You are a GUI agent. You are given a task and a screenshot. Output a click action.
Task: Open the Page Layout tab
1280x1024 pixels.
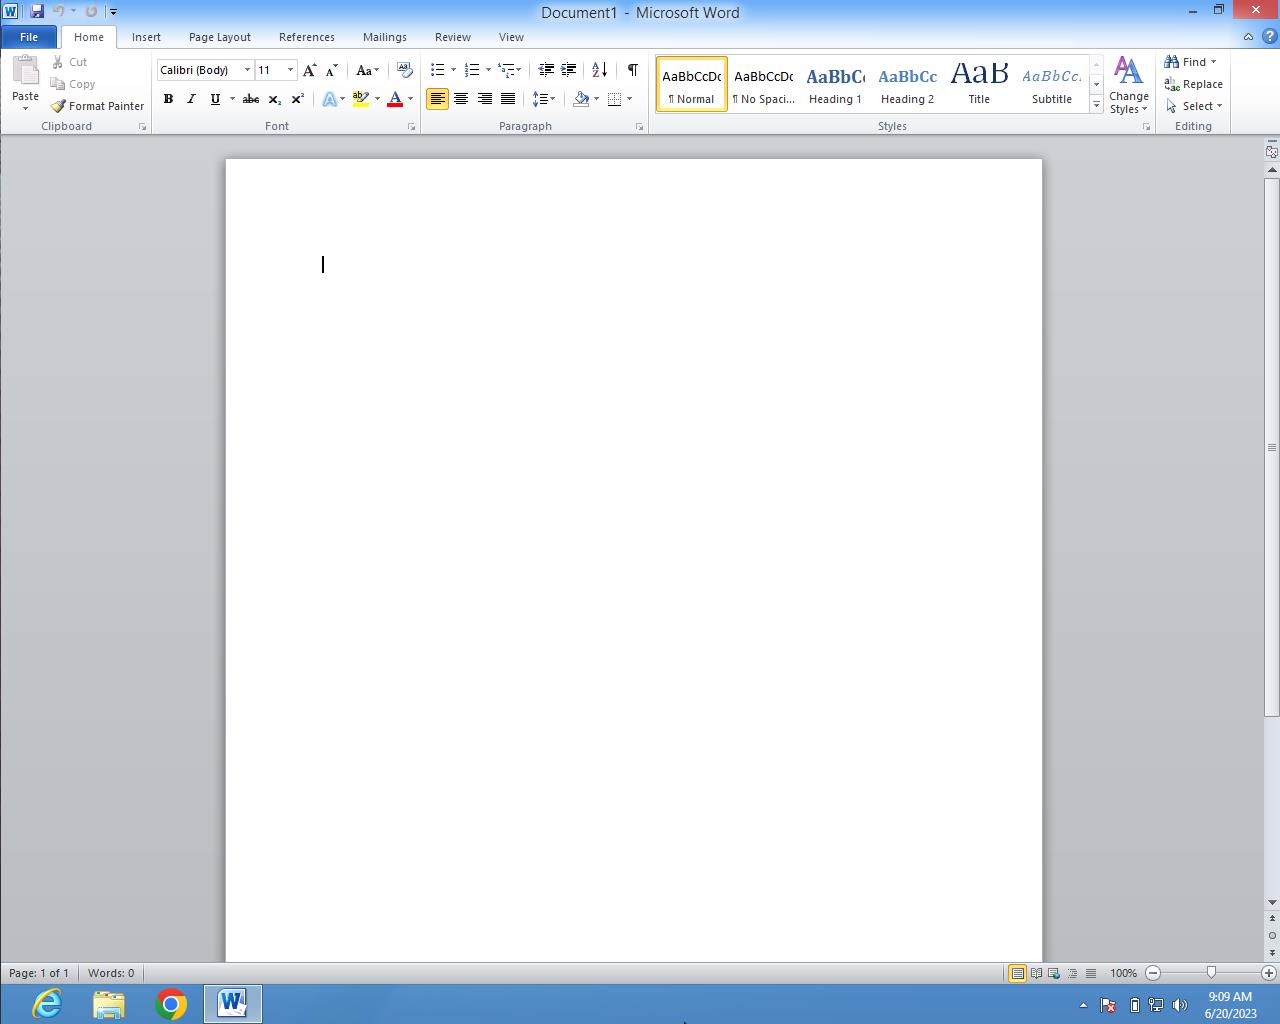219,37
